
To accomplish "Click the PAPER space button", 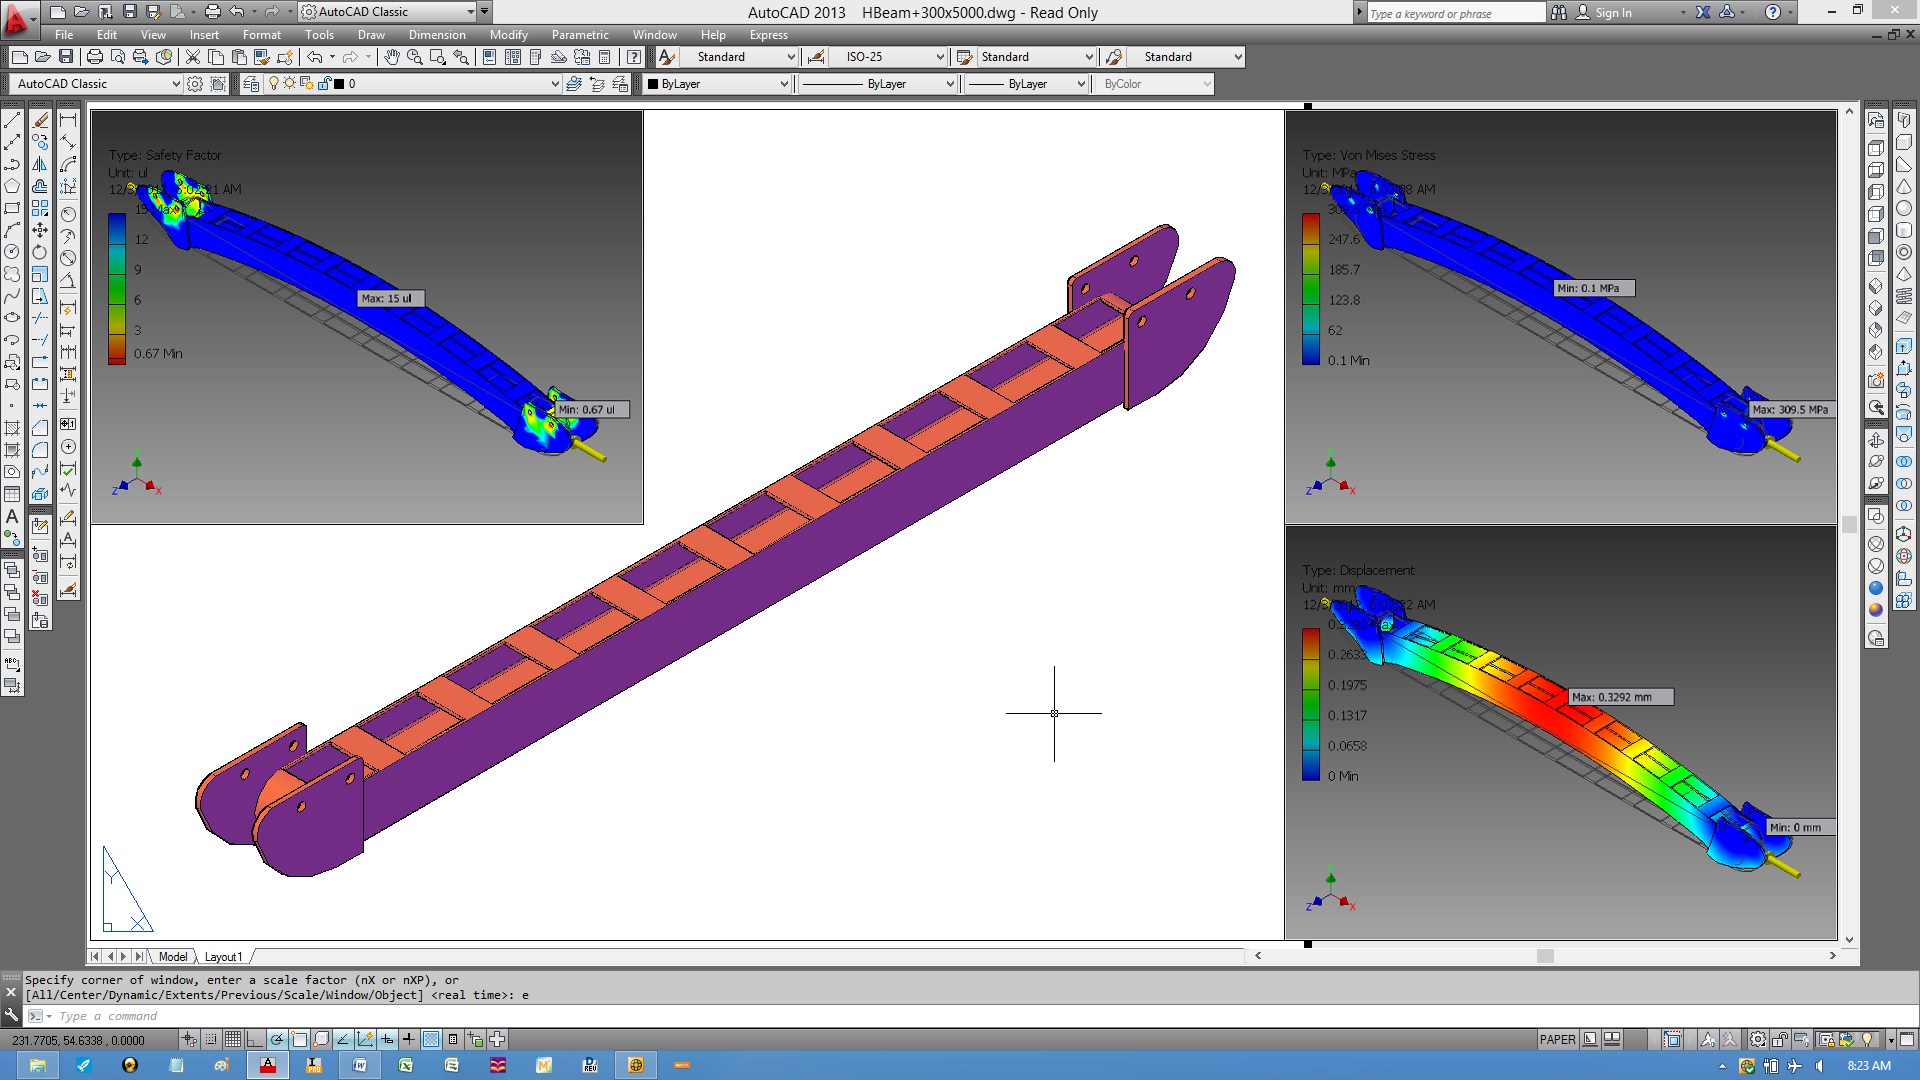I will tap(1557, 1039).
